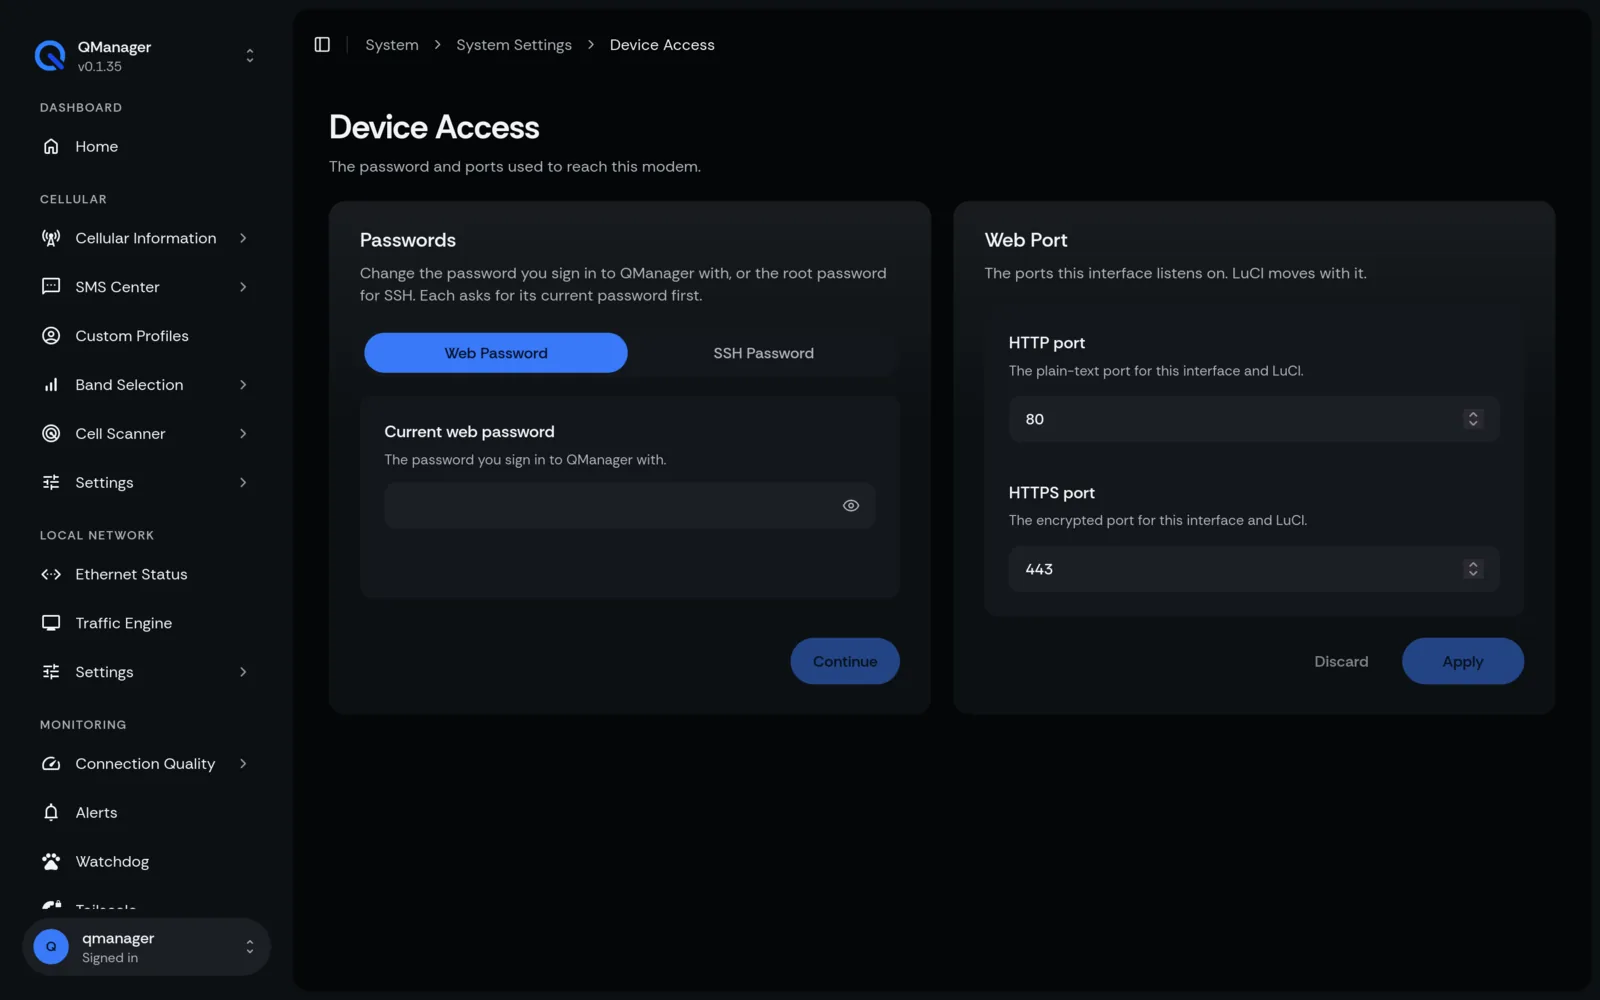This screenshot has width=1600, height=1000.
Task: Click the Continue button
Action: (x=845, y=661)
